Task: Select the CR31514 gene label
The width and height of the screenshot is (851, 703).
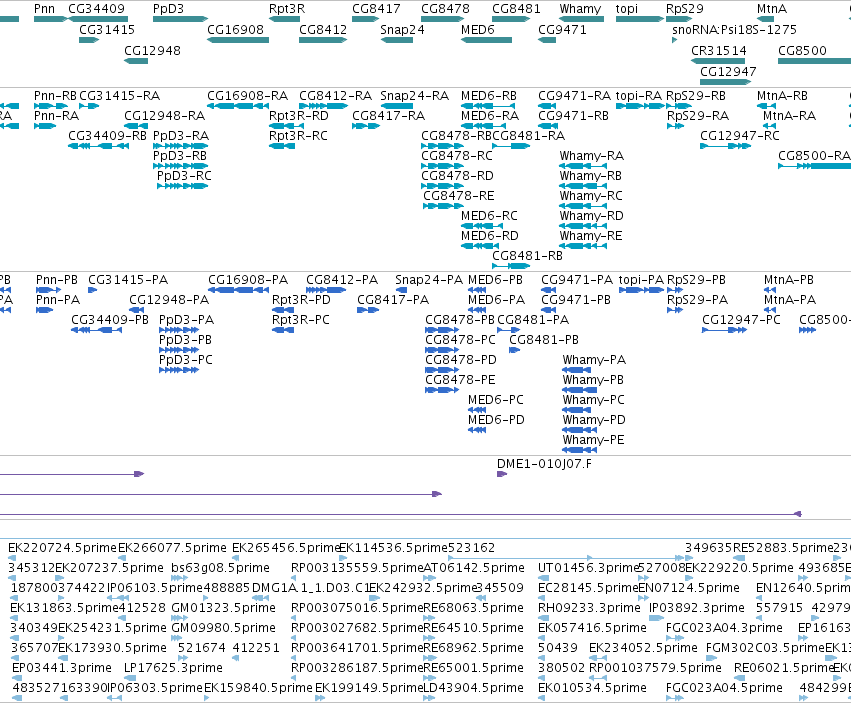Action: (x=719, y=50)
